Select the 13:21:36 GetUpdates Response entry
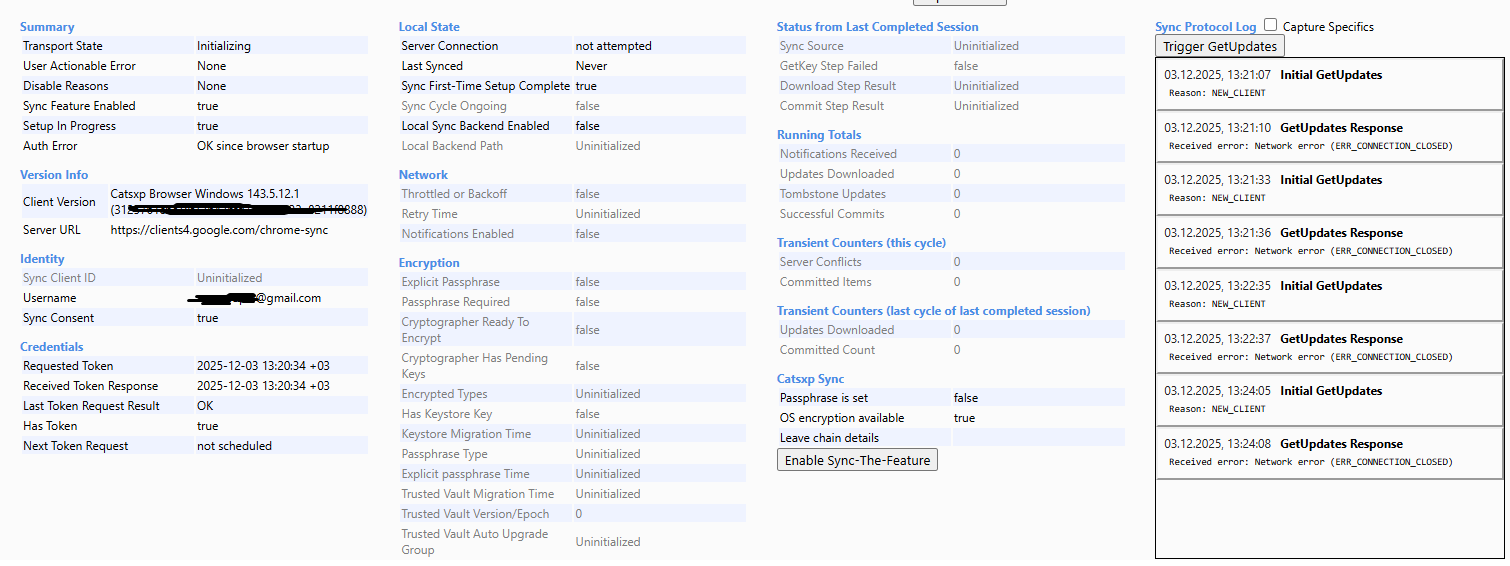This screenshot has height=566, width=1510. (1340, 233)
